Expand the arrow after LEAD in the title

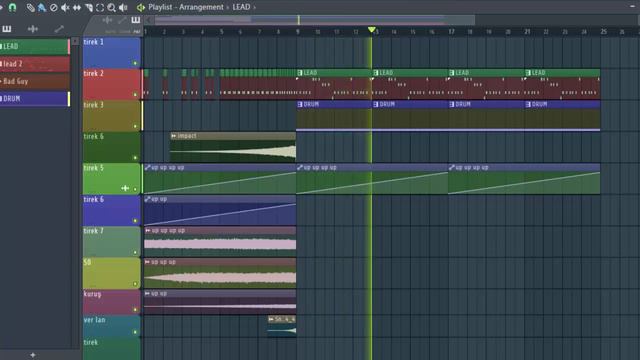(x=254, y=7)
